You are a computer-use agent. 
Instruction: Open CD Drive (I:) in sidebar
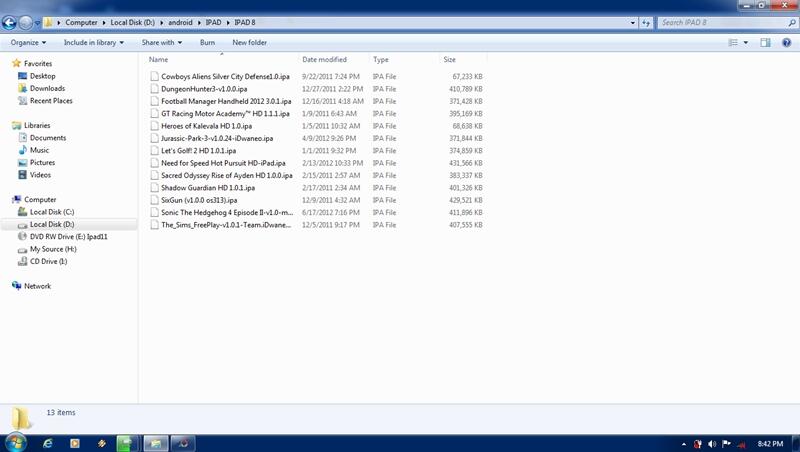click(x=48, y=261)
